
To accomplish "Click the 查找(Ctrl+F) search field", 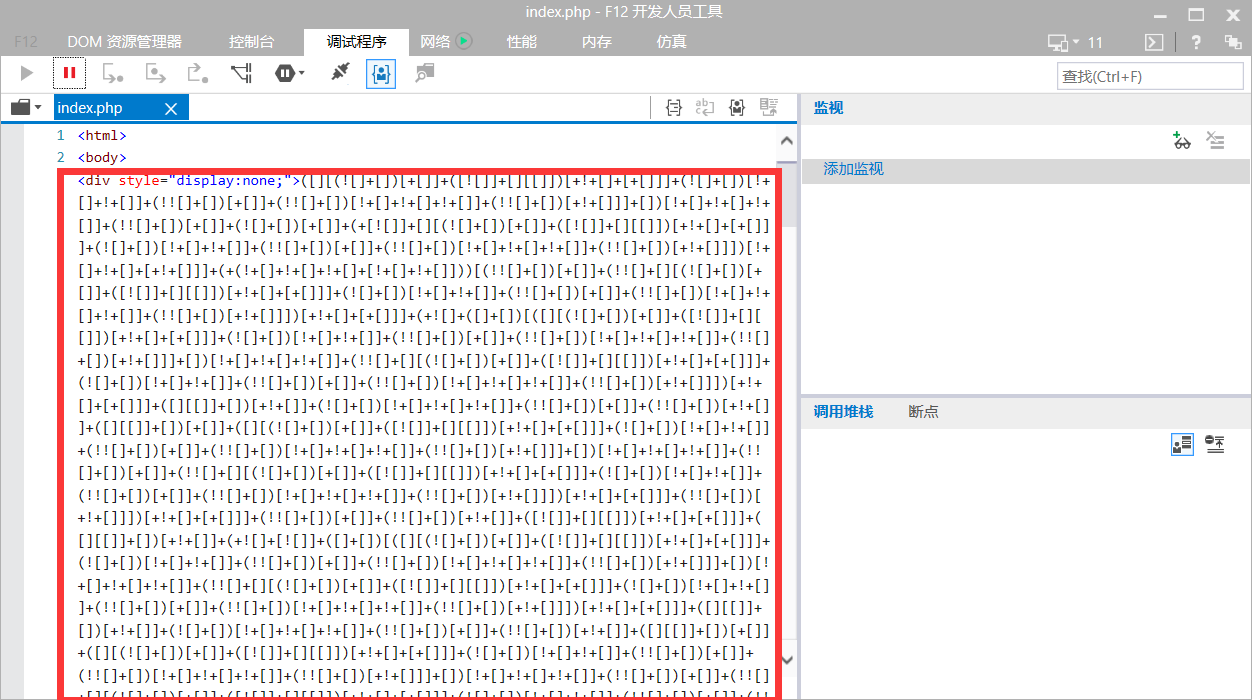I will click(1150, 76).
